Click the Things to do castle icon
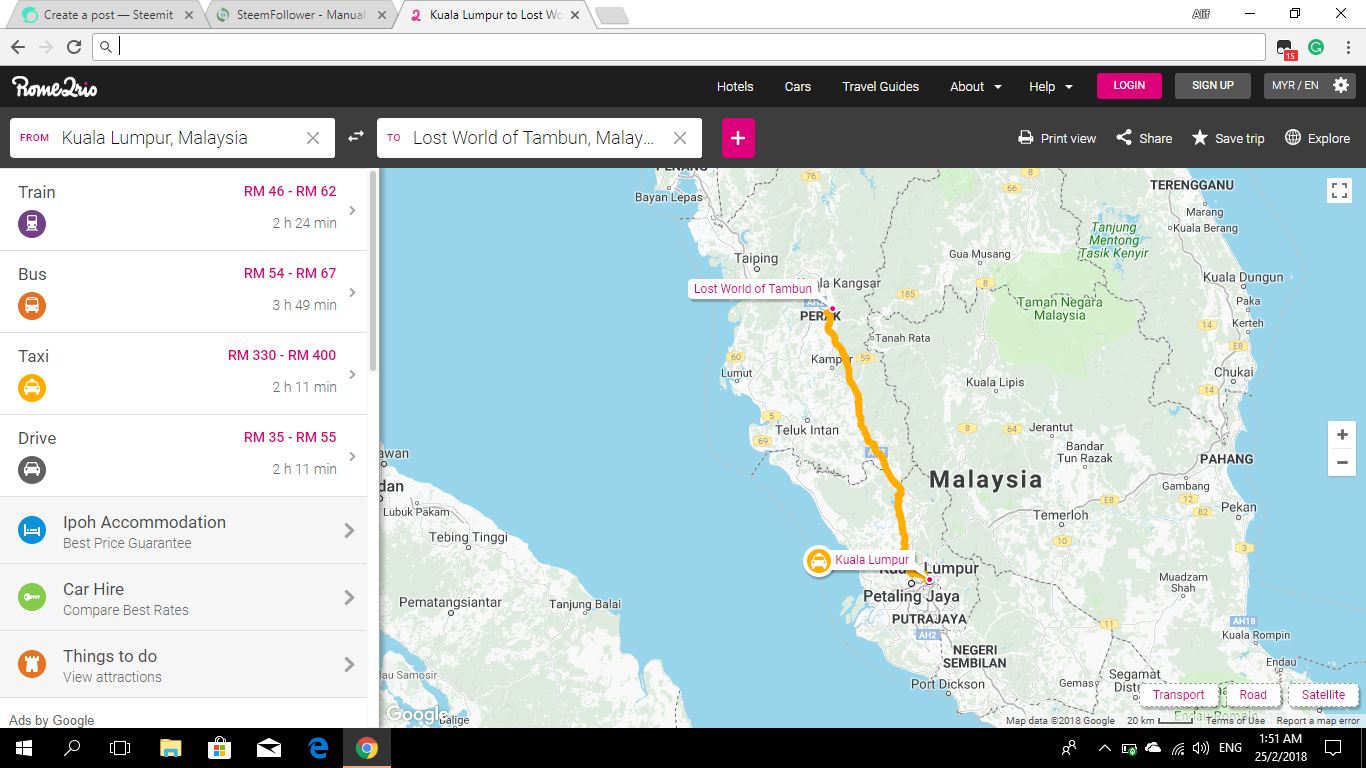1366x768 pixels. point(32,664)
